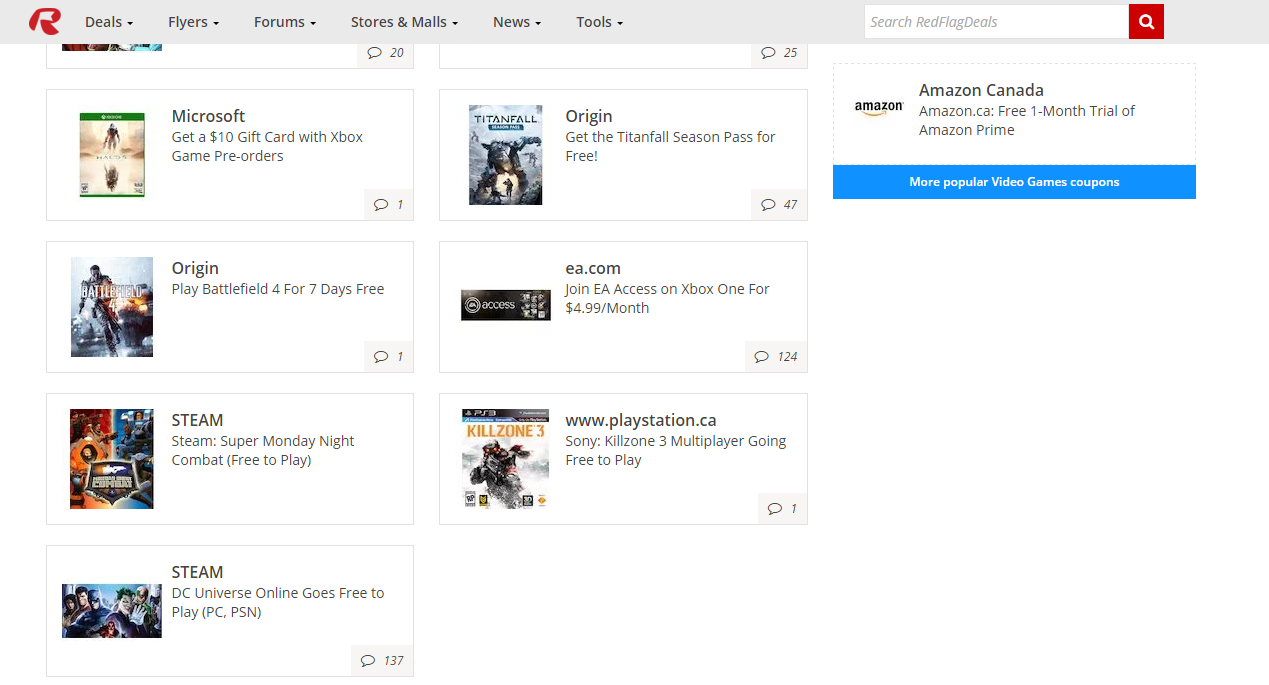Click the EA Access banner image
The height and width of the screenshot is (685, 1269).
[x=506, y=305]
